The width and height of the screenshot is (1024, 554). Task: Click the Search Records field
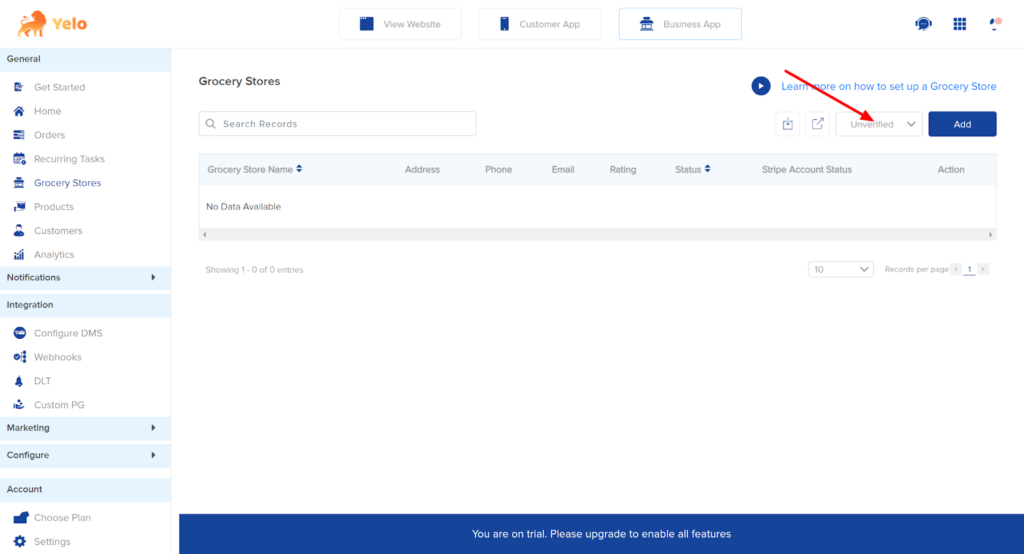coord(337,124)
